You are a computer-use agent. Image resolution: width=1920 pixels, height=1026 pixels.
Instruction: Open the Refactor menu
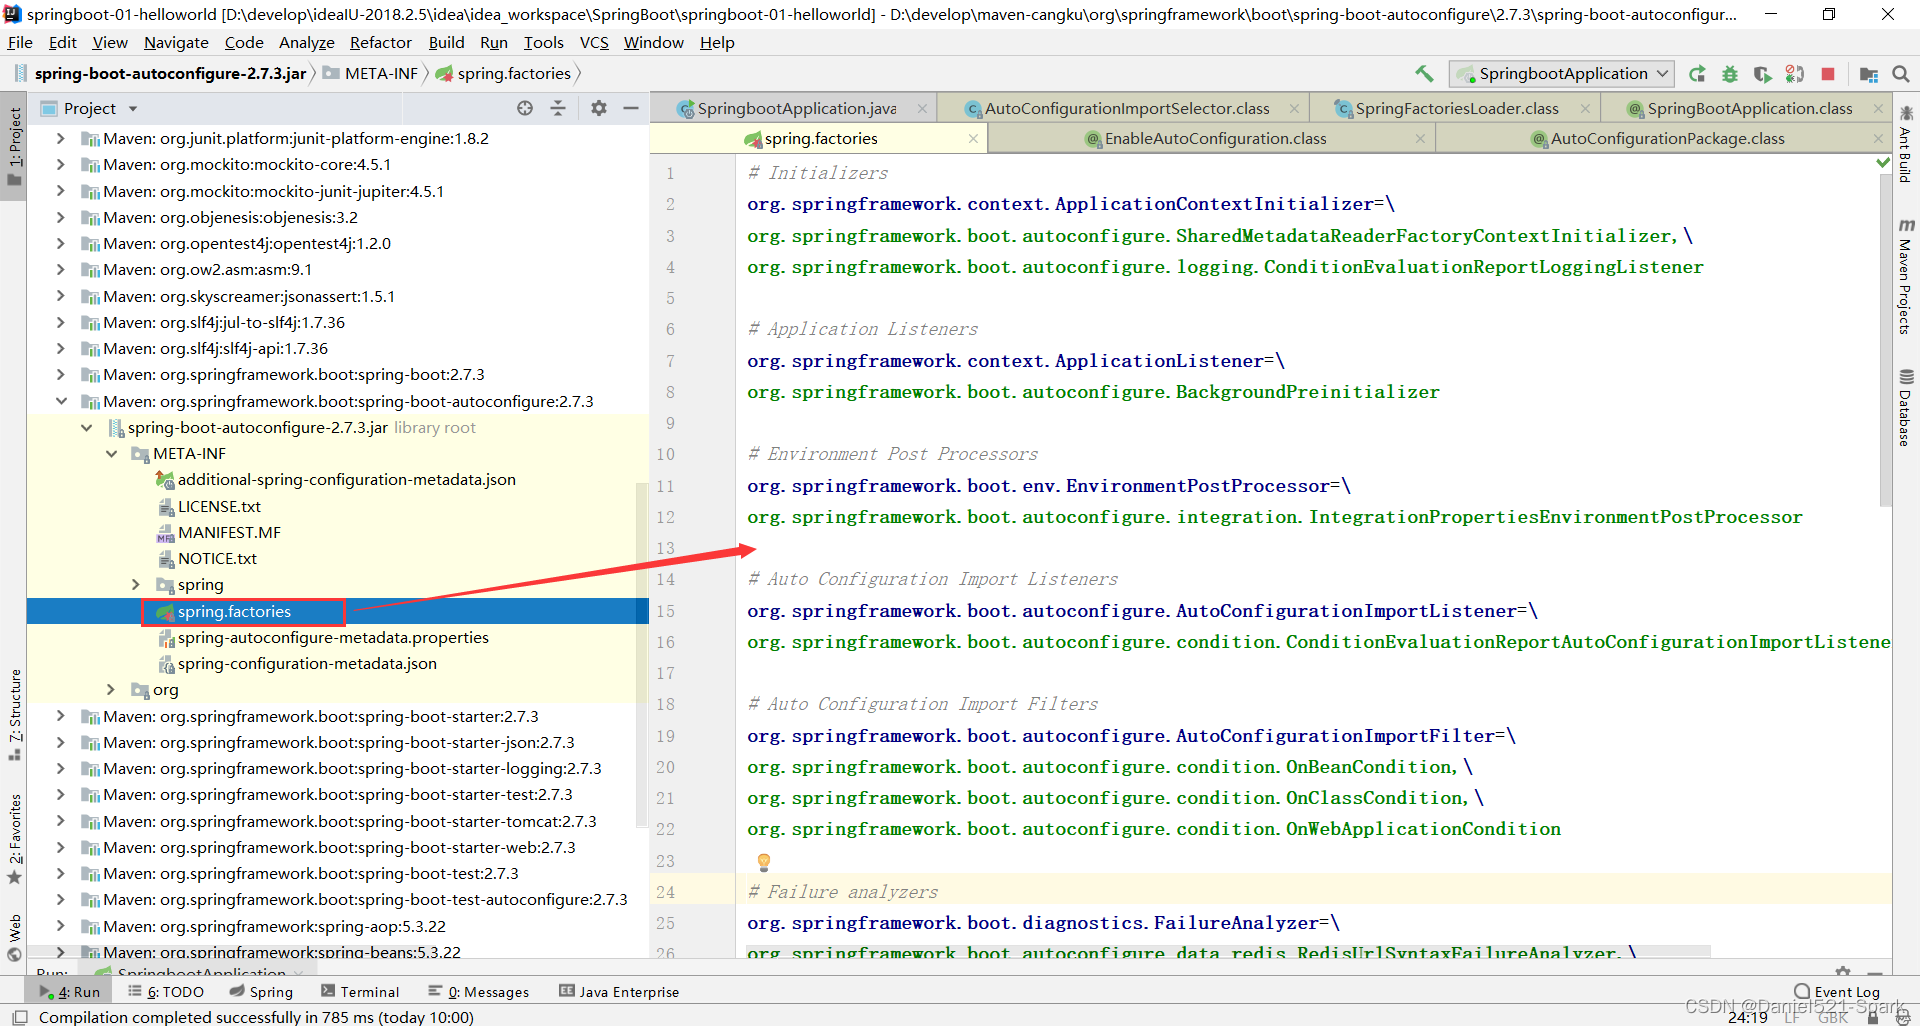point(380,43)
